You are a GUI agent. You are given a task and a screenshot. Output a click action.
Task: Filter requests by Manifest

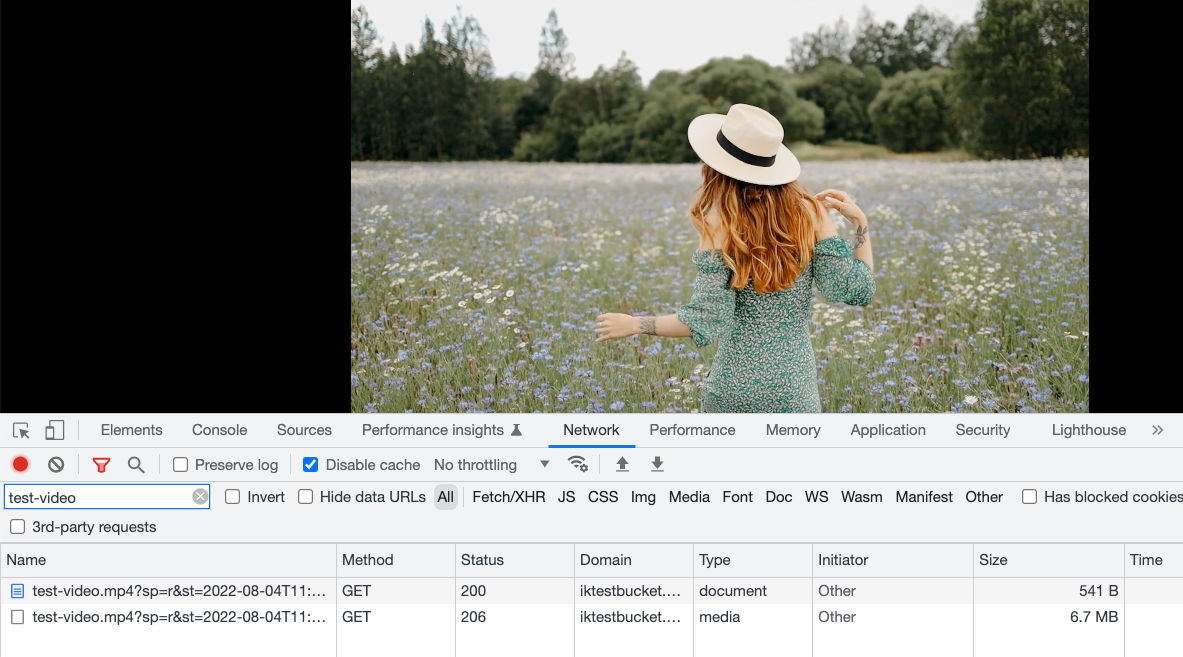coord(923,497)
